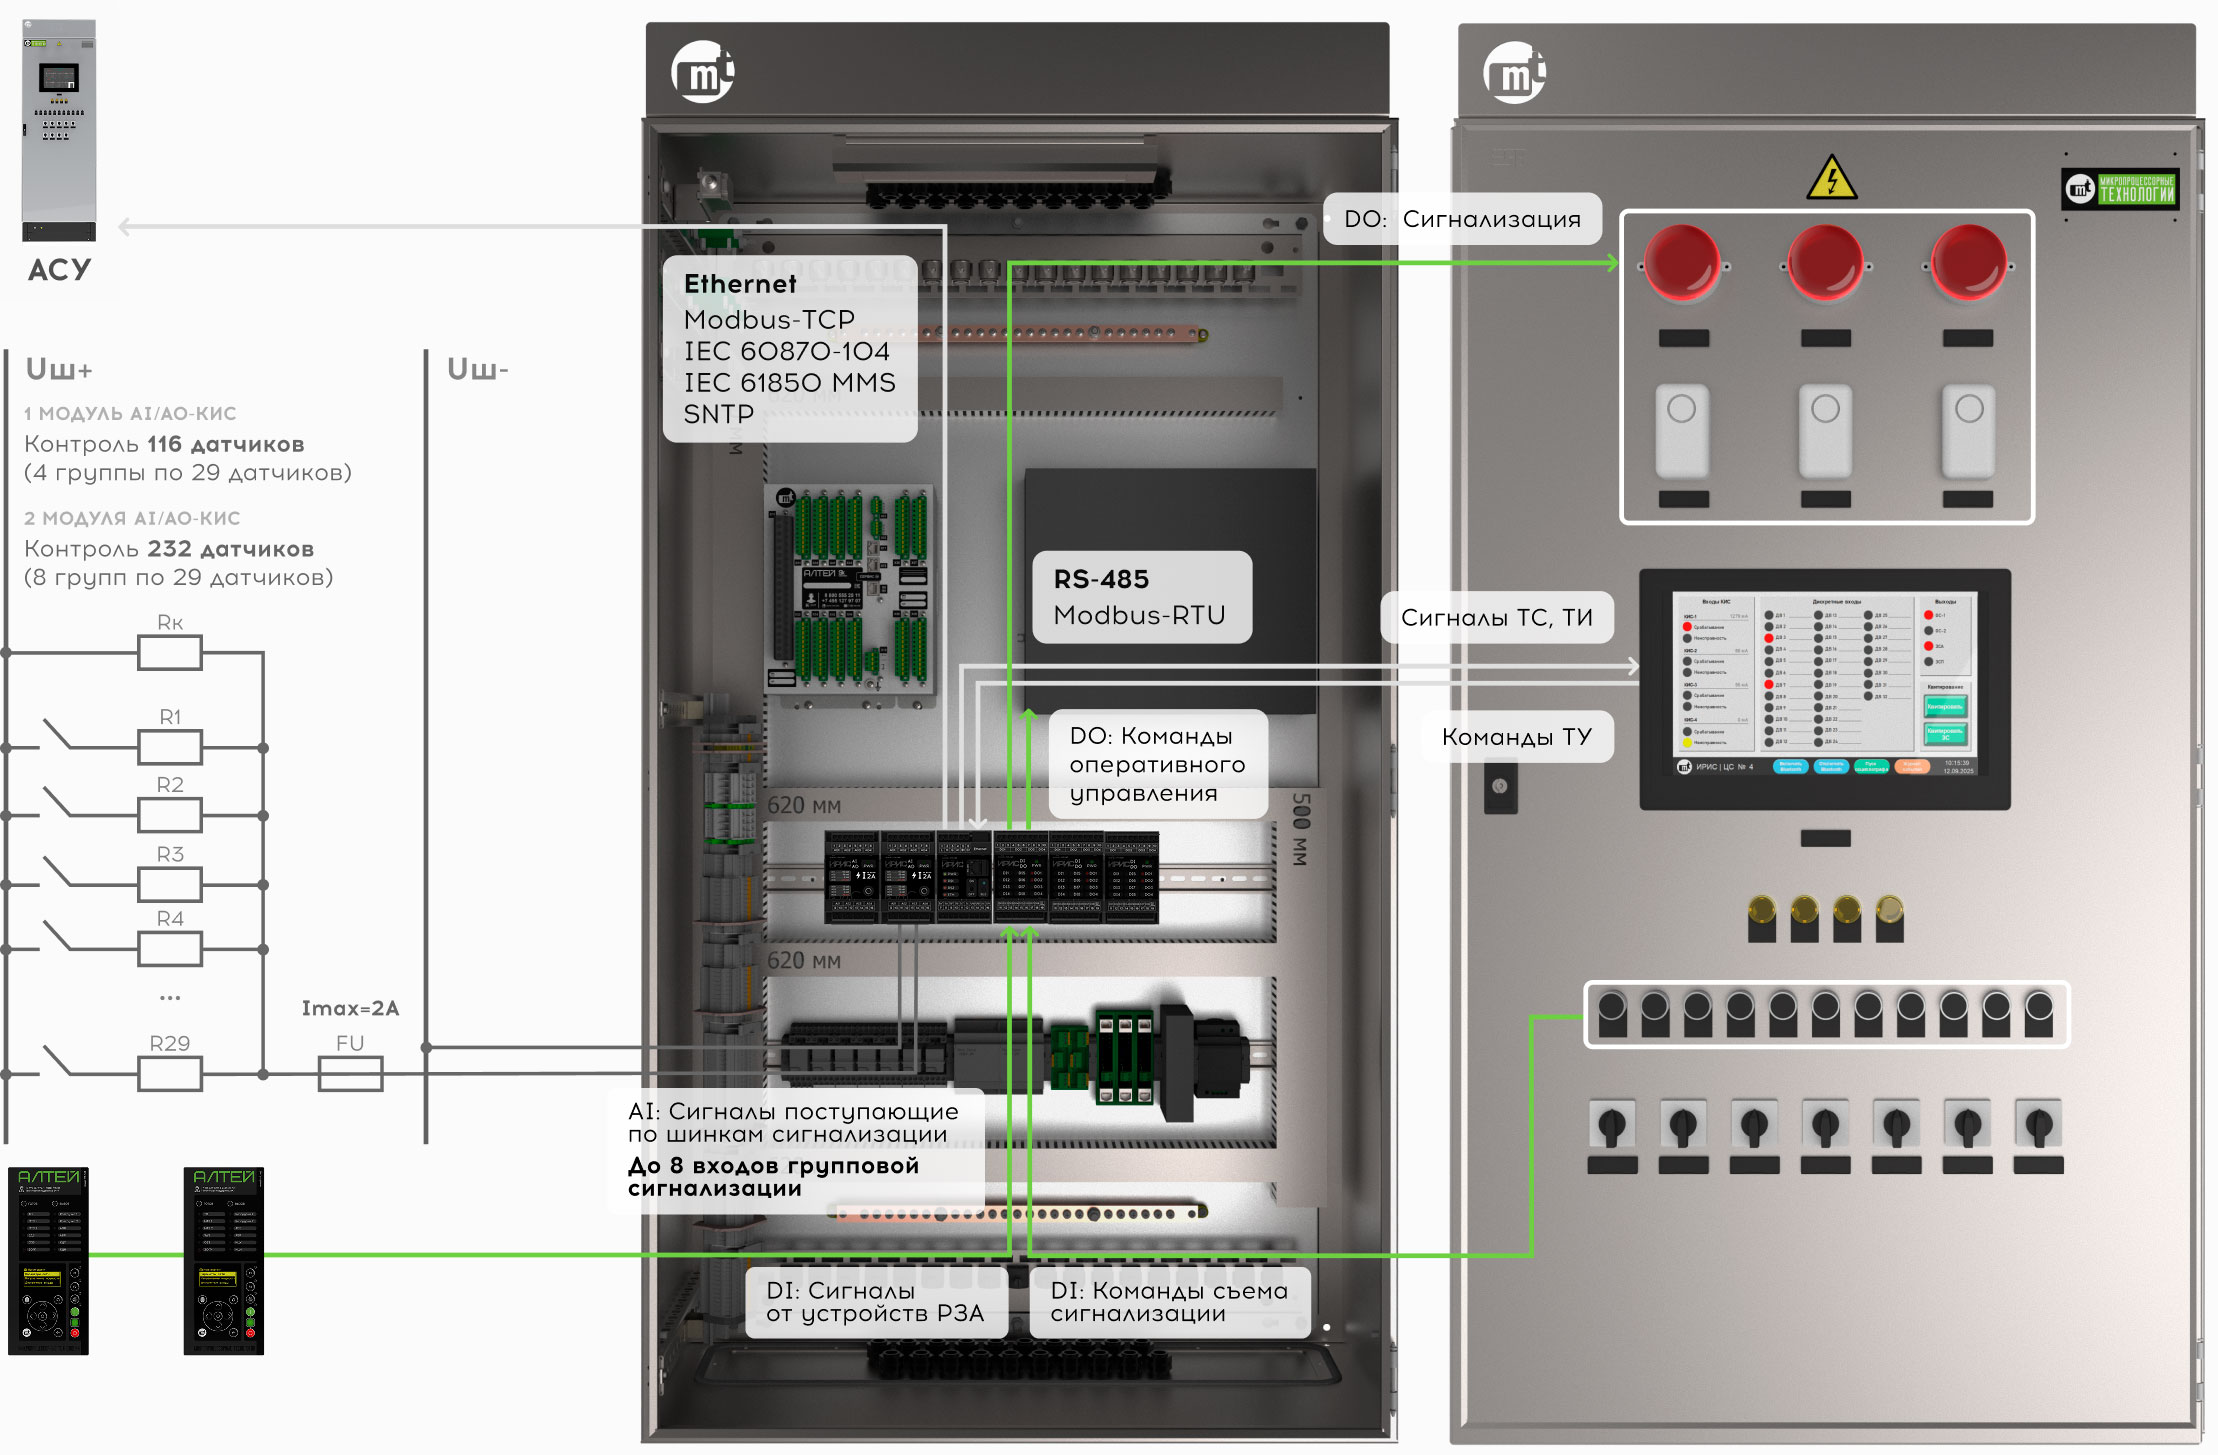Click the round logo on the right cabinet header
Screen dimensions: 2218x1455
(x=1514, y=73)
